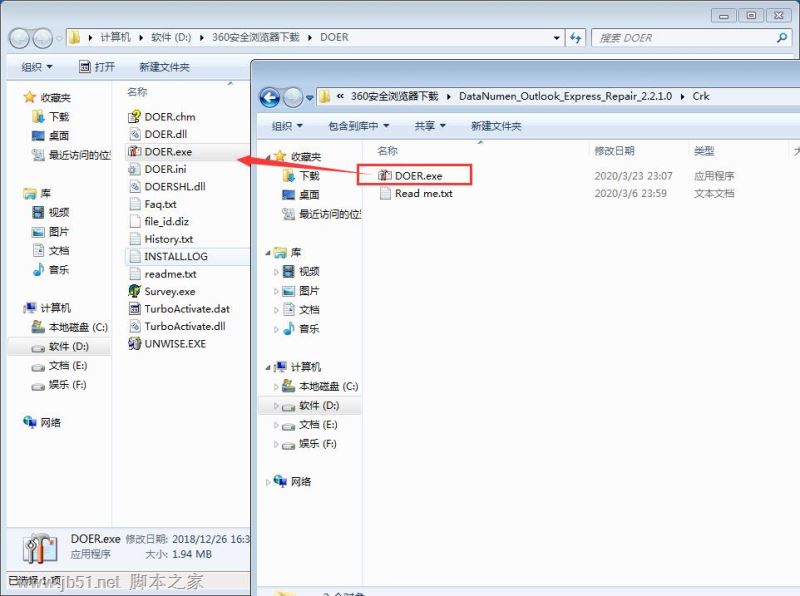Click the magnifier icon in the DOER search box

pyautogui.click(x=781, y=38)
